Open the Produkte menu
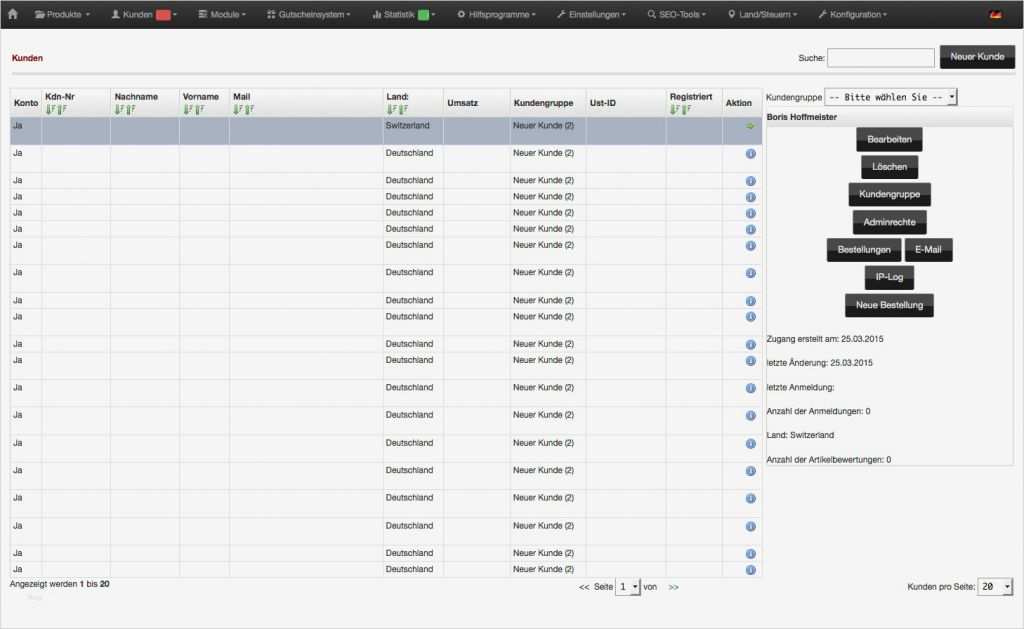Image resolution: width=1024 pixels, height=629 pixels. (62, 14)
